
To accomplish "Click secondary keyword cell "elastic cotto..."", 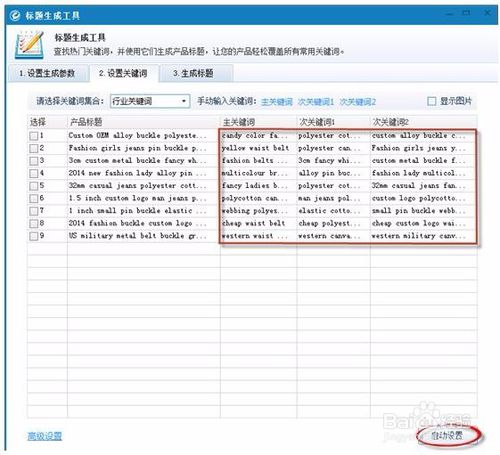I will pyautogui.click(x=329, y=211).
